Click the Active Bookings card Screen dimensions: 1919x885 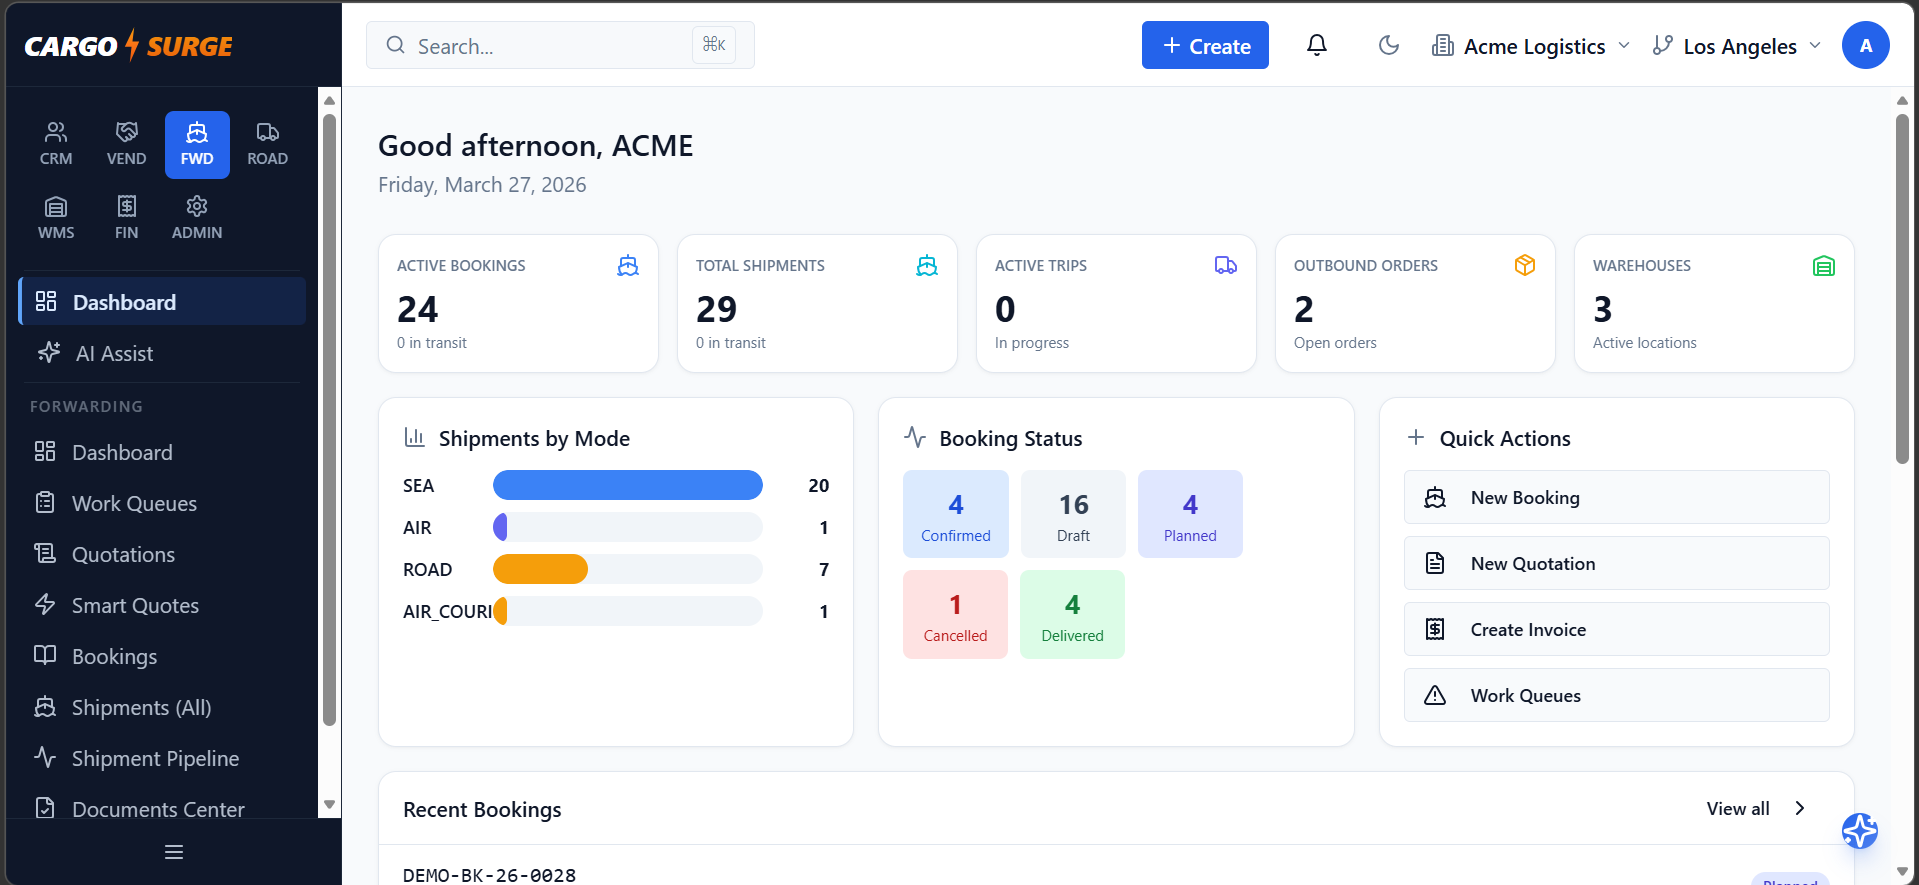(518, 303)
